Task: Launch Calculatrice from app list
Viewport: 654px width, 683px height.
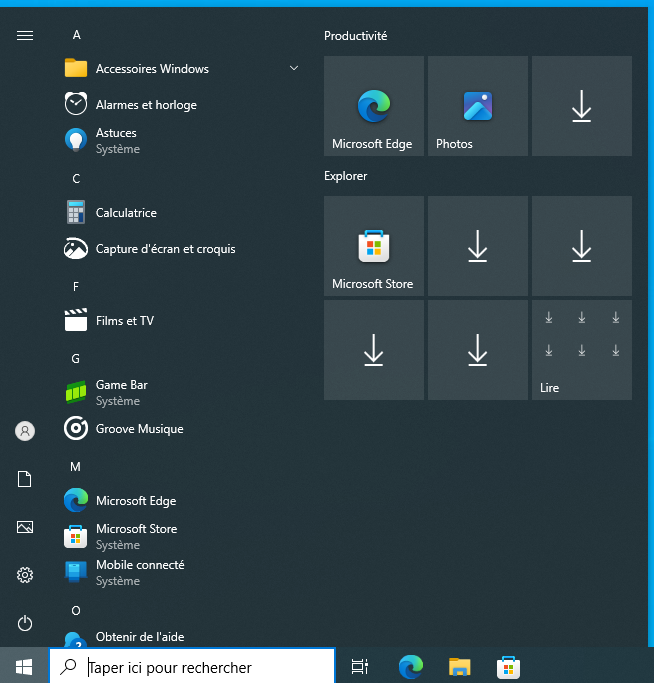Action: coord(182,213)
